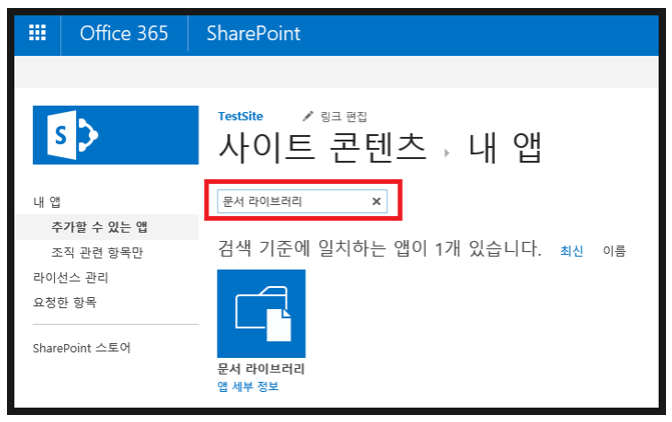Open the TestSite link
672x422 pixels.
(241, 116)
